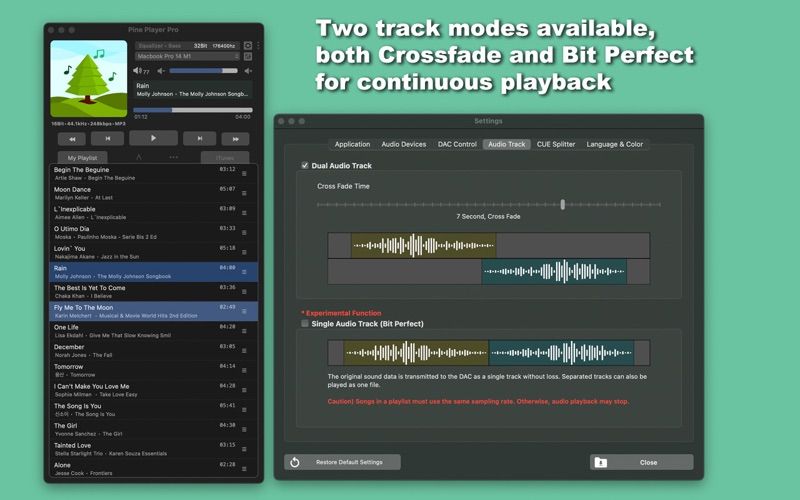Switch to the Application tab
This screenshot has height=500, width=800.
(352, 144)
